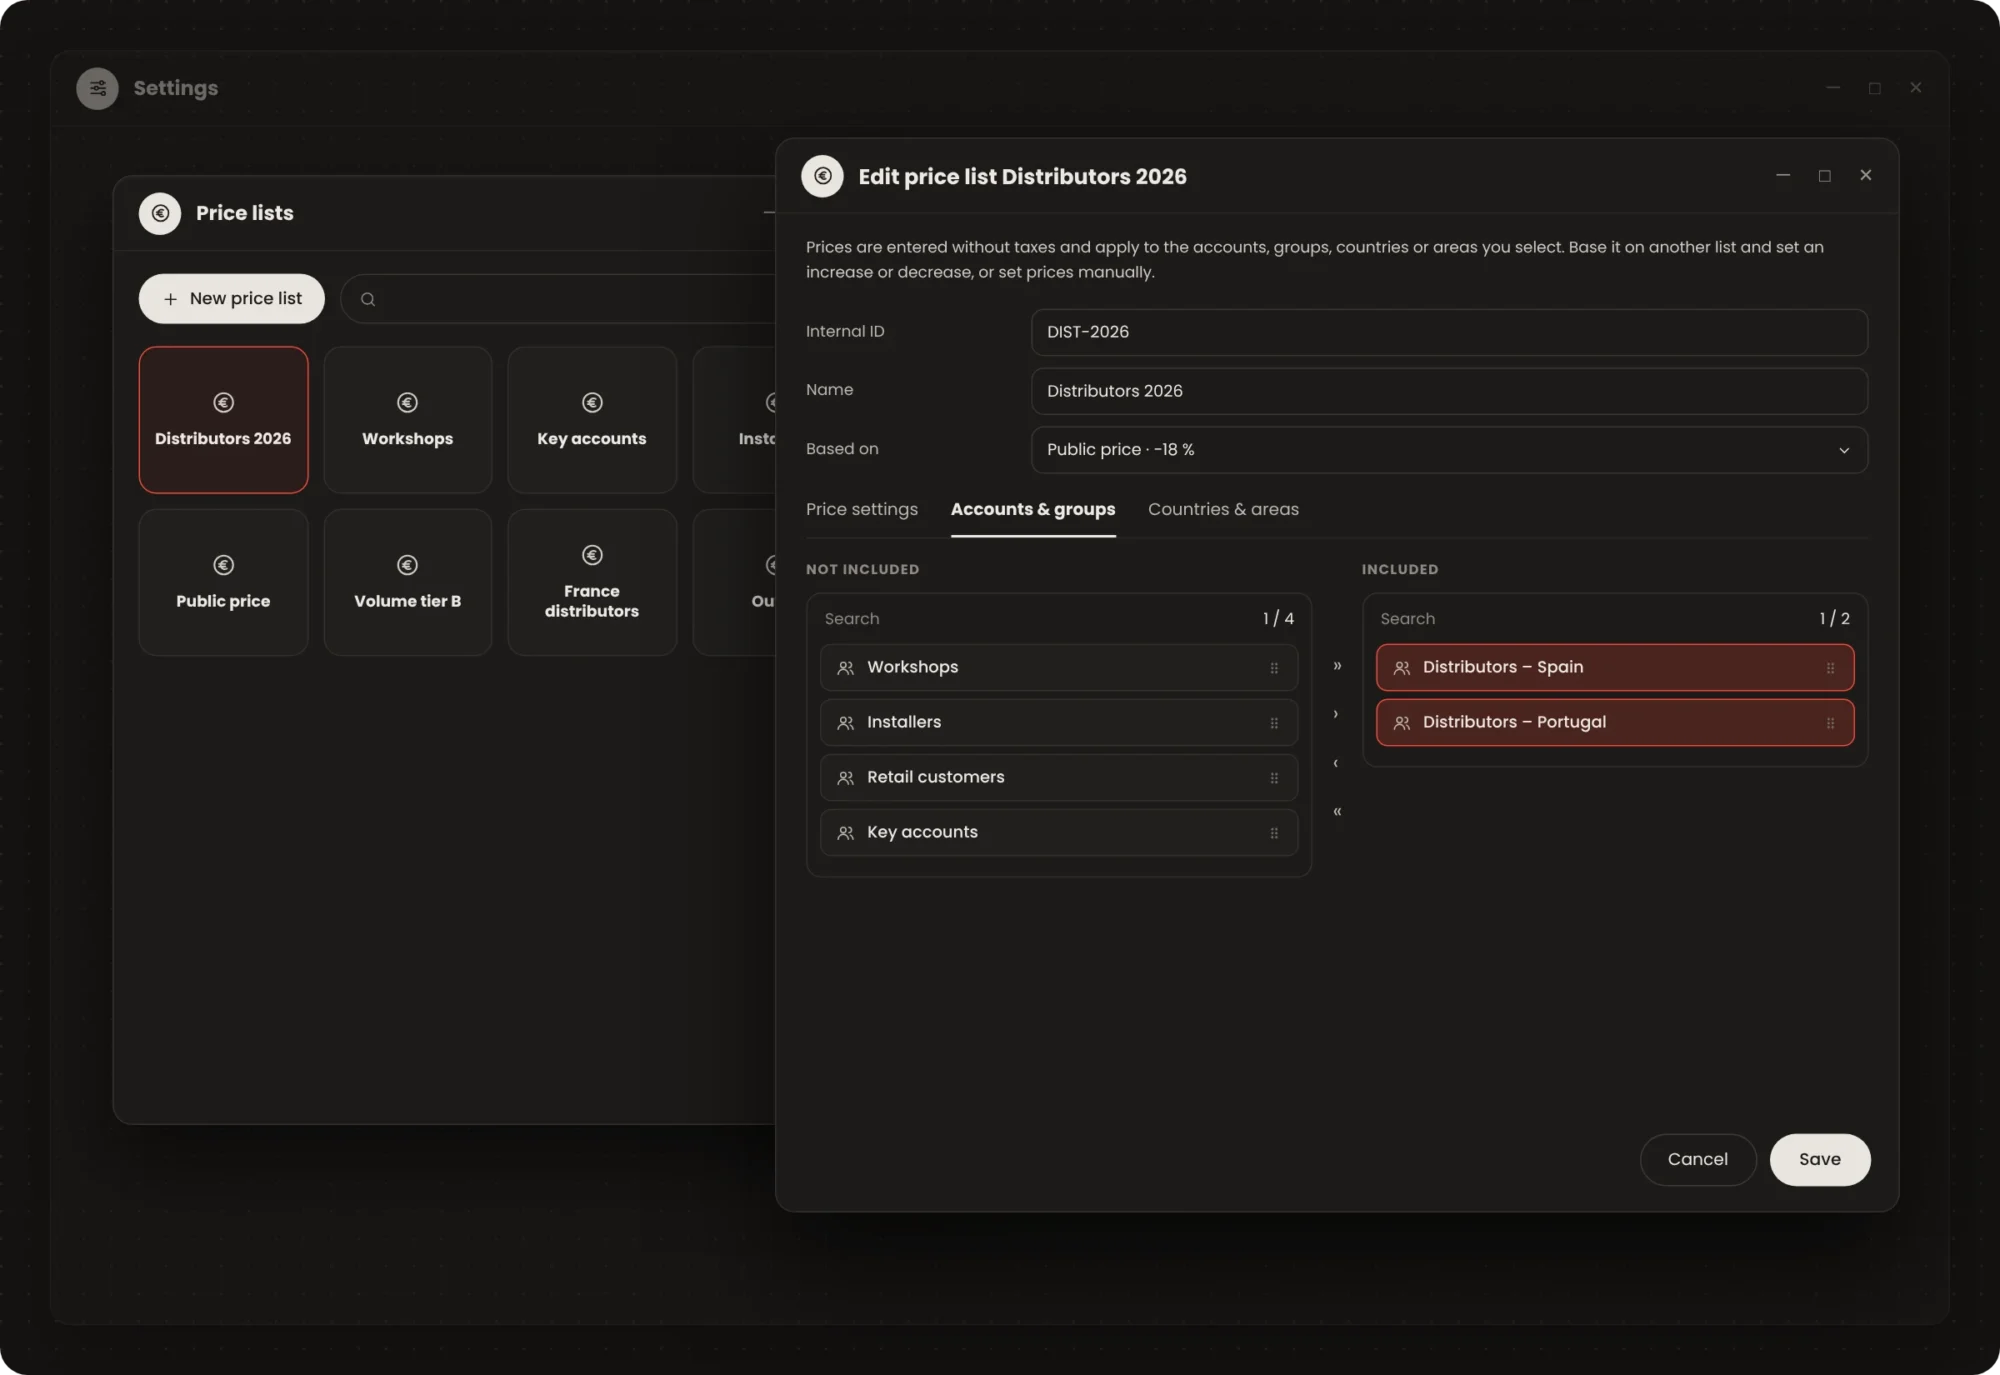The image size is (2000, 1375).
Task: Move selected group to Included with single right arrow
Action: [x=1337, y=714]
